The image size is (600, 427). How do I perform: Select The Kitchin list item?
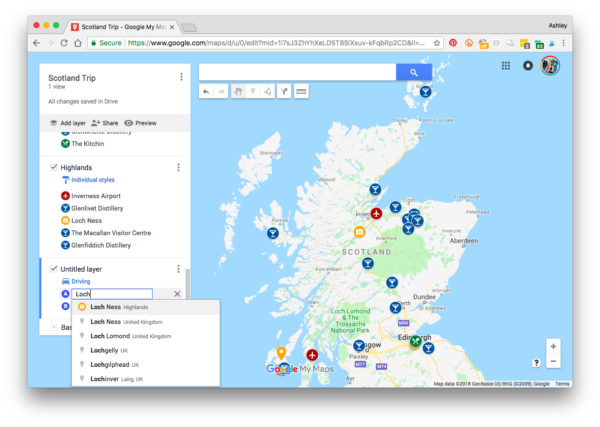coord(83,143)
